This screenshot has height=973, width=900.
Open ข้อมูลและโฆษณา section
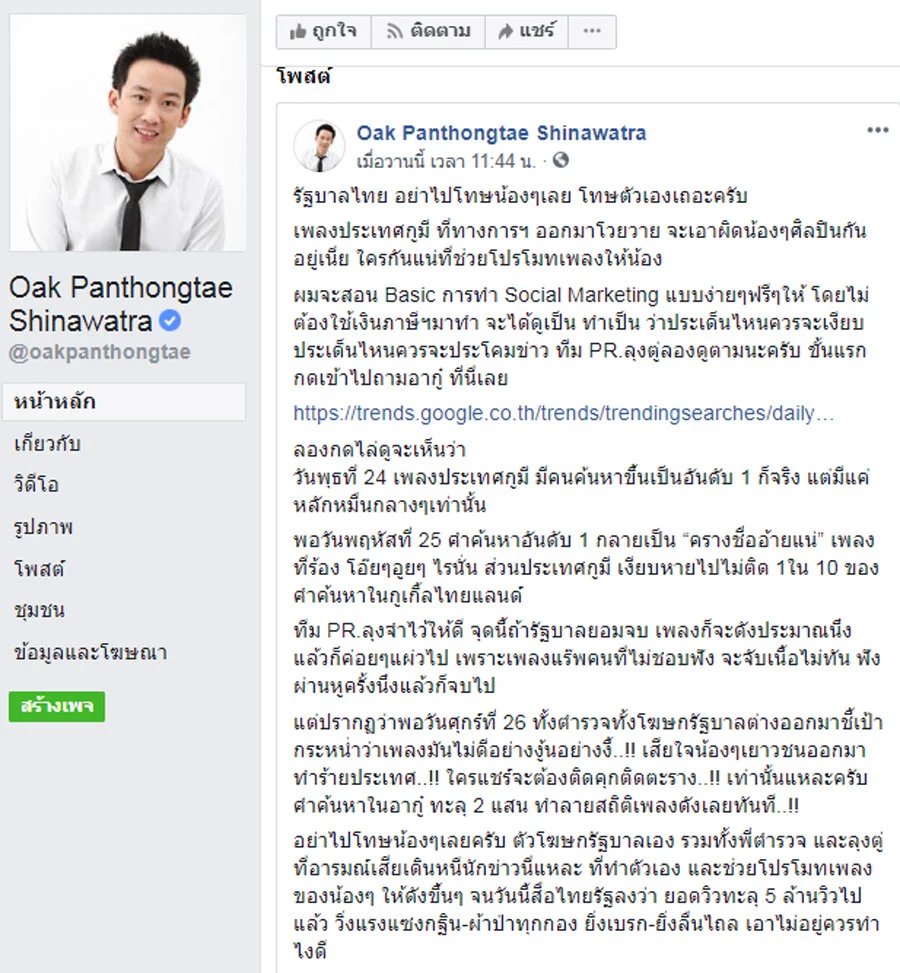[x=90, y=652]
